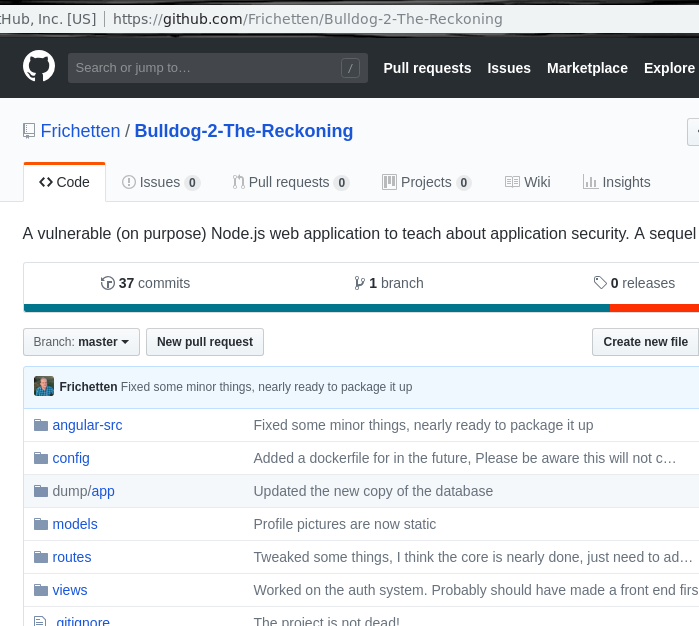The image size is (699, 626).
Task: Click the .gitignore file icon
Action: 41,621
